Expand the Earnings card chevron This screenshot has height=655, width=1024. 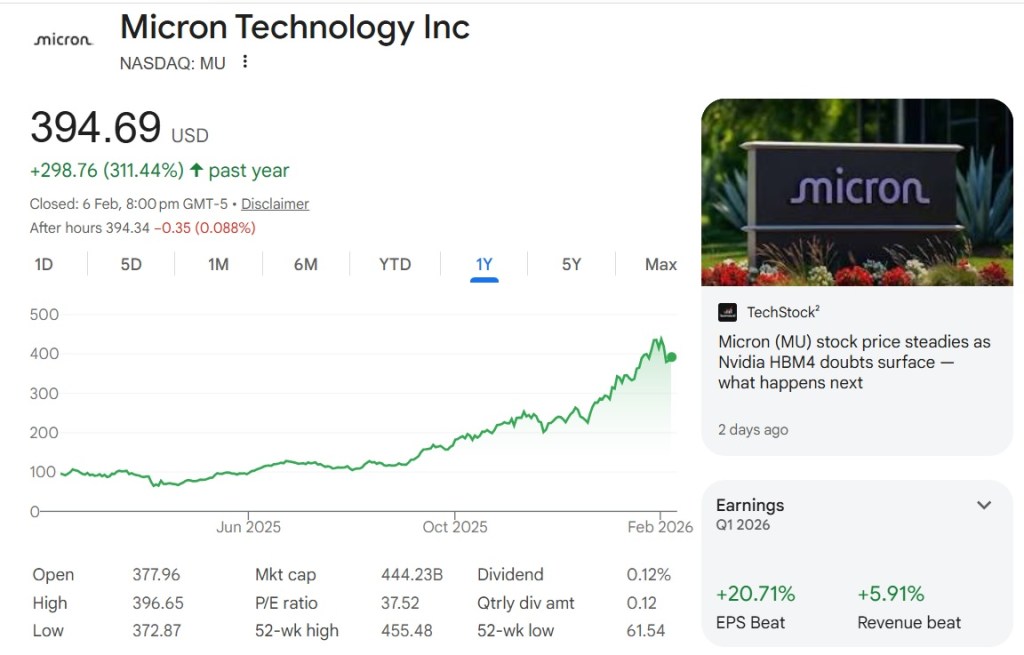tap(984, 505)
